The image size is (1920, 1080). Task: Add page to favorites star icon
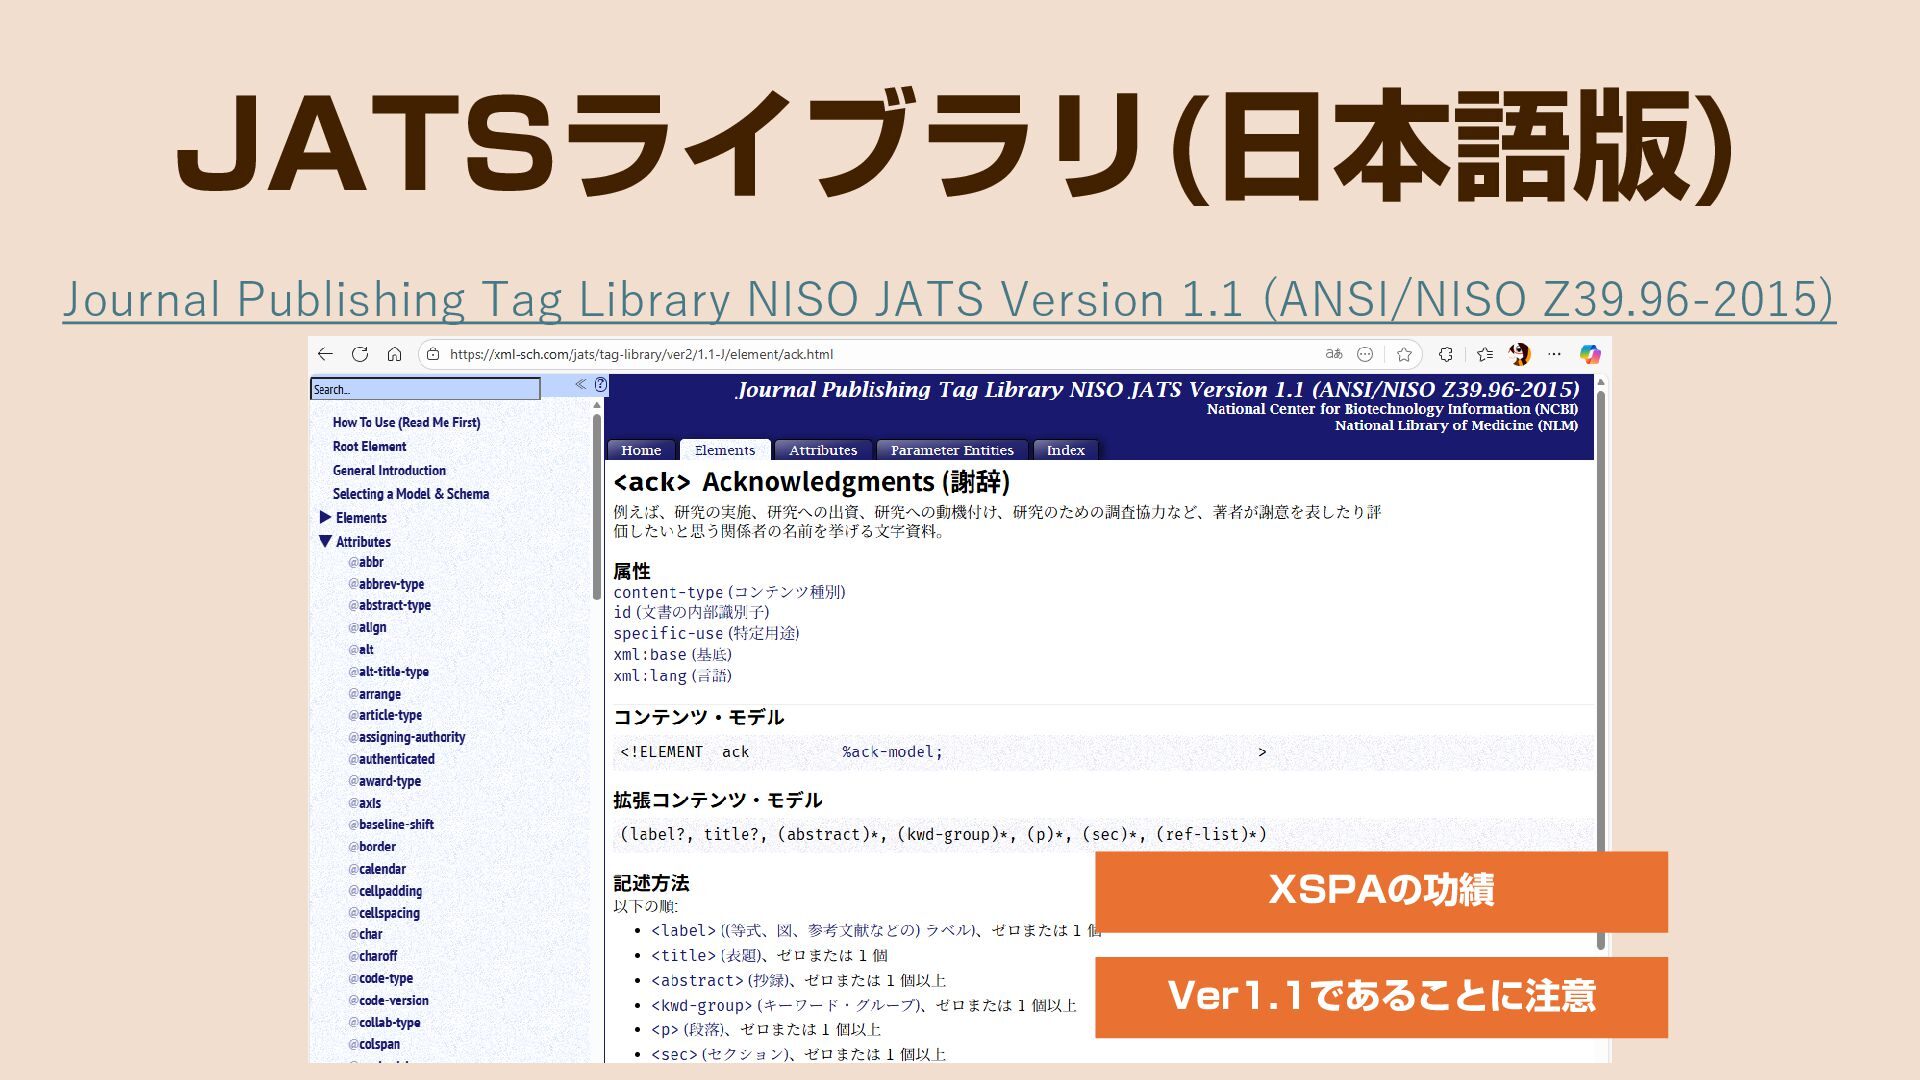pos(1404,354)
